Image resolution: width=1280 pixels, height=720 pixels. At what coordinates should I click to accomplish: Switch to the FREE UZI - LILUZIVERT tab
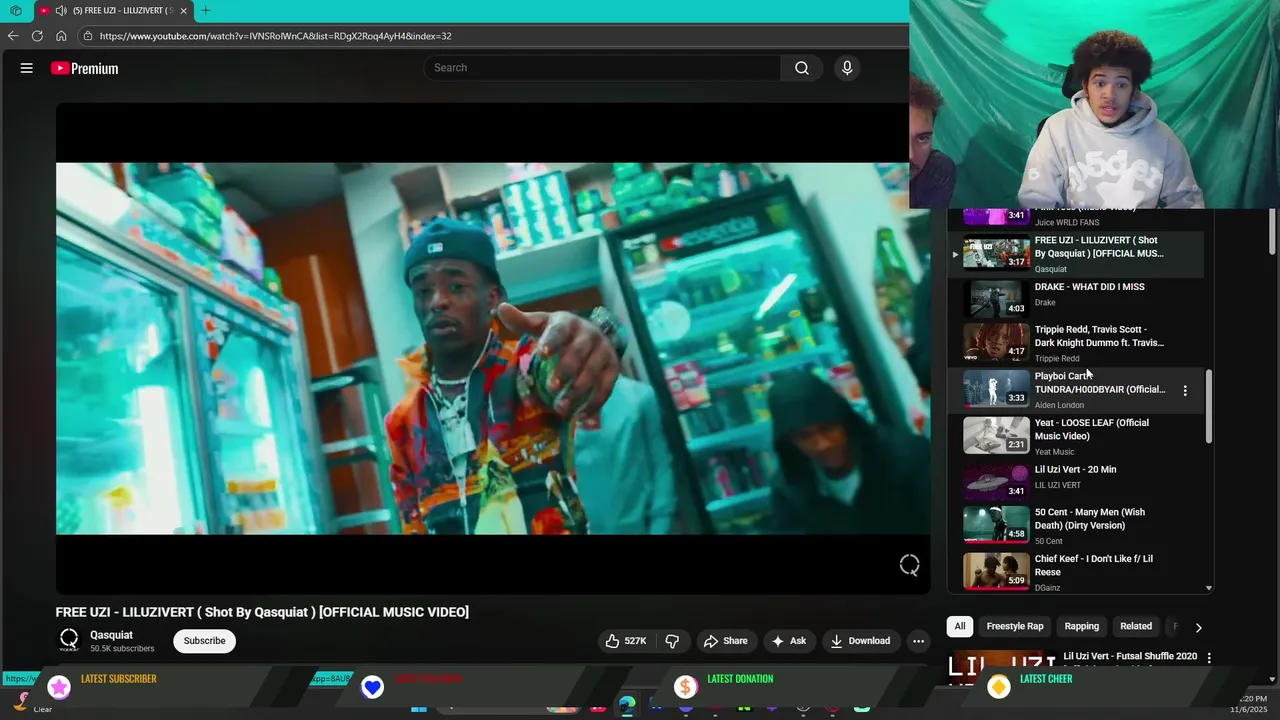113,10
